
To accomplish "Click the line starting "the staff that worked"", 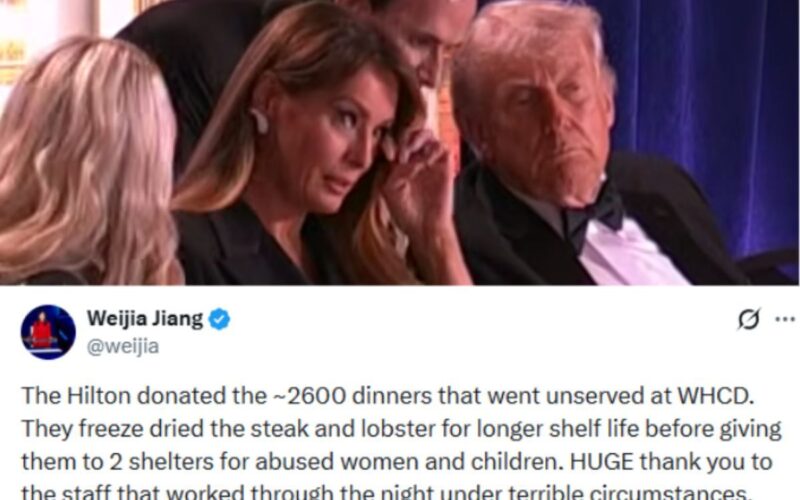I will (386, 492).
